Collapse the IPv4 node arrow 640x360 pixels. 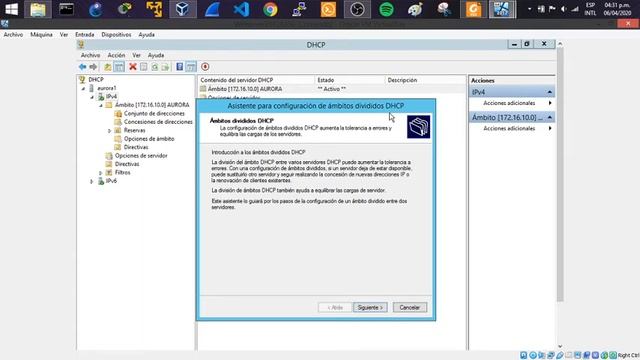[92, 97]
